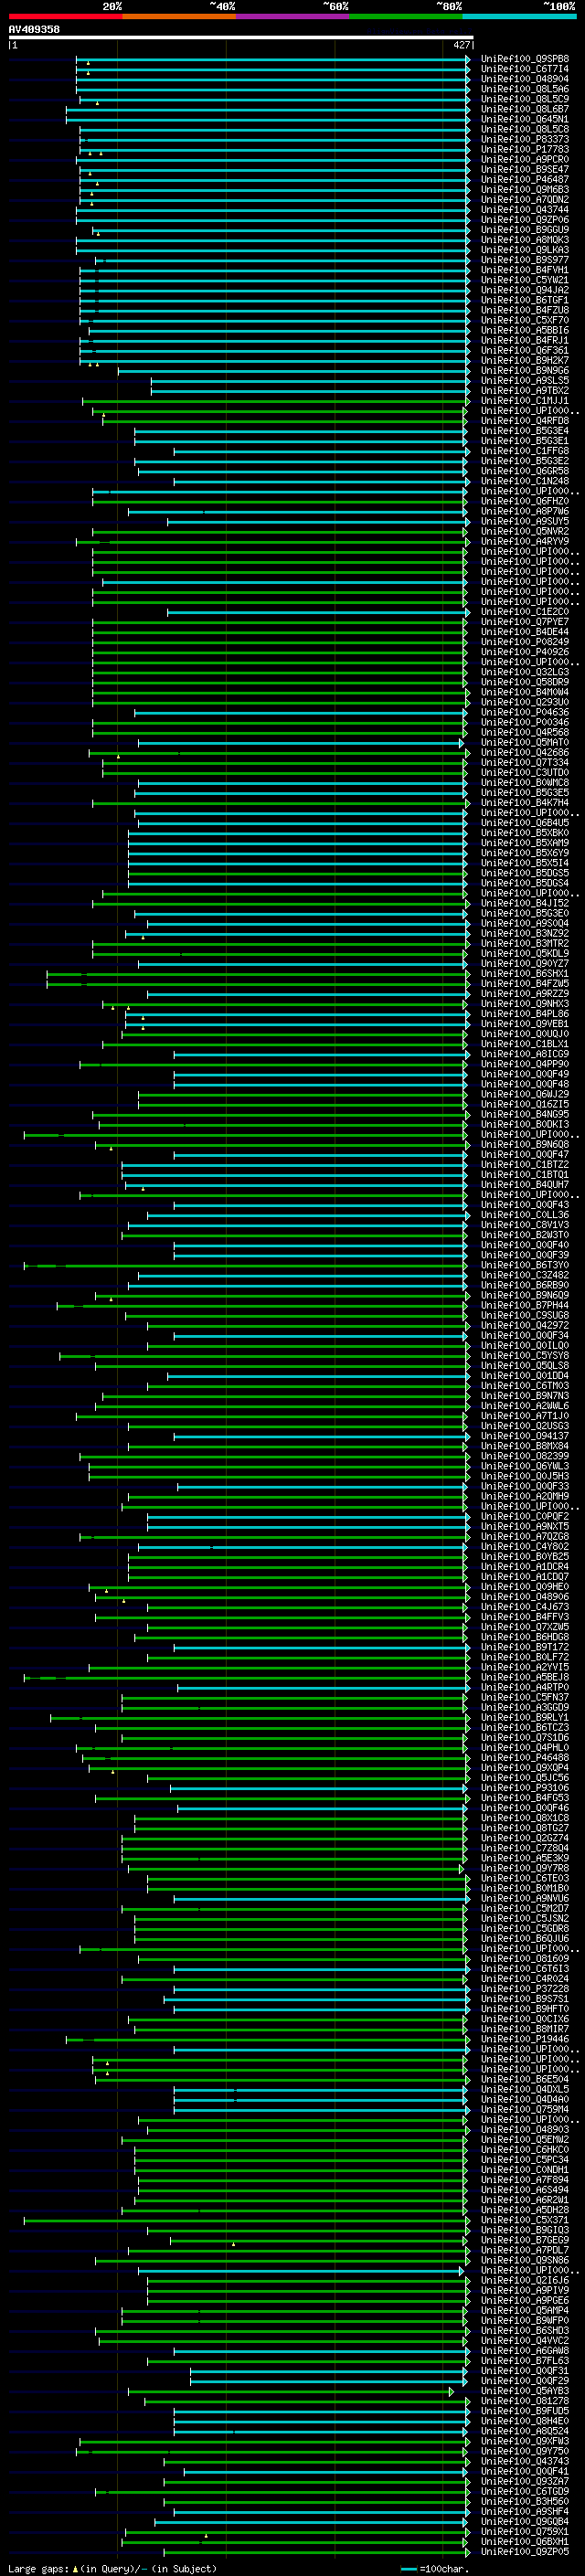Open hit UniRef100_C1N248
585x2576 pixels.
pos(525,481)
